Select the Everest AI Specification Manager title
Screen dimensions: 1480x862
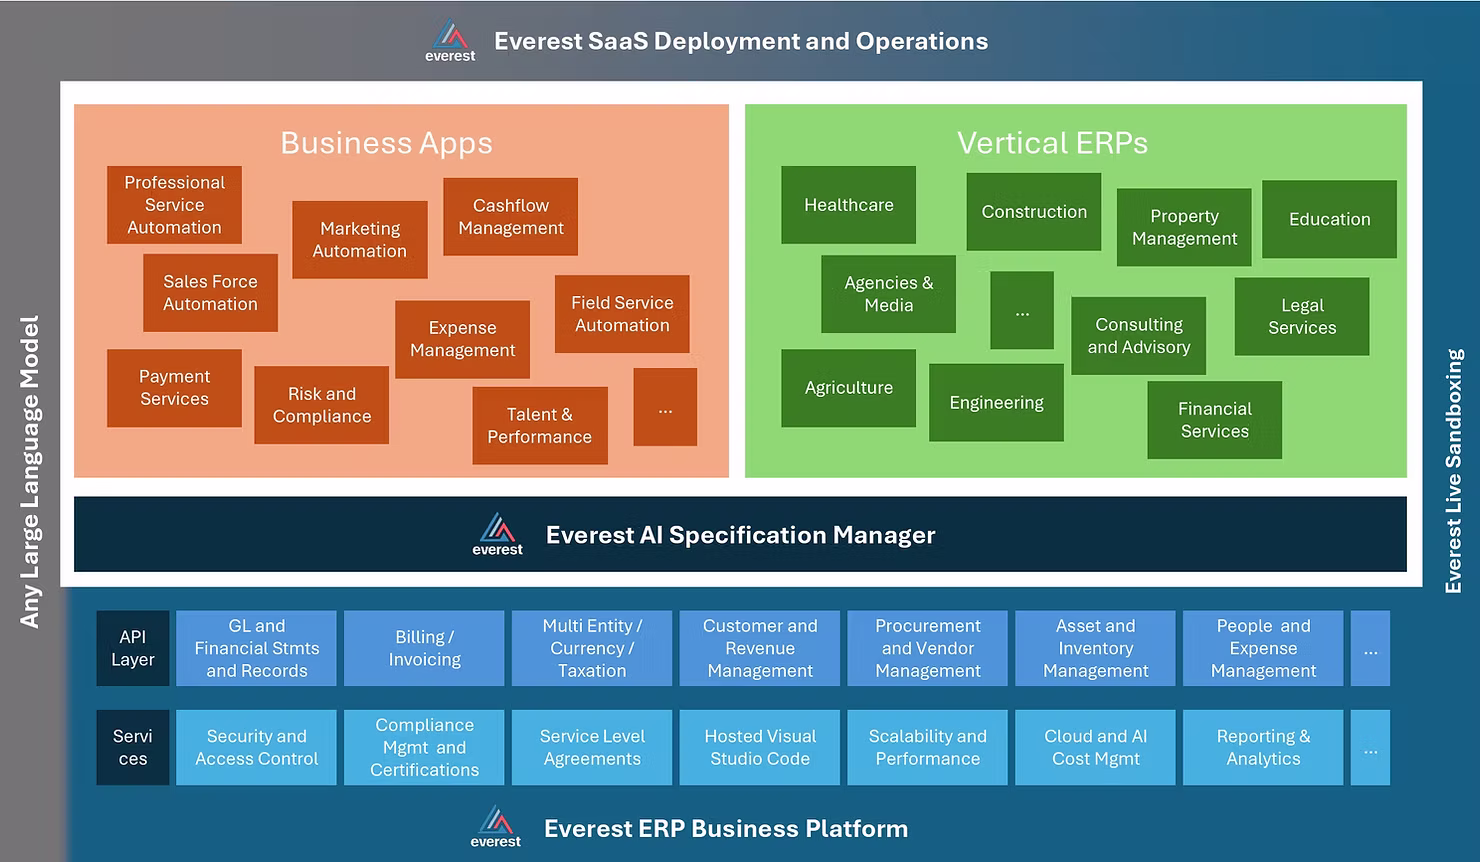pos(741,535)
